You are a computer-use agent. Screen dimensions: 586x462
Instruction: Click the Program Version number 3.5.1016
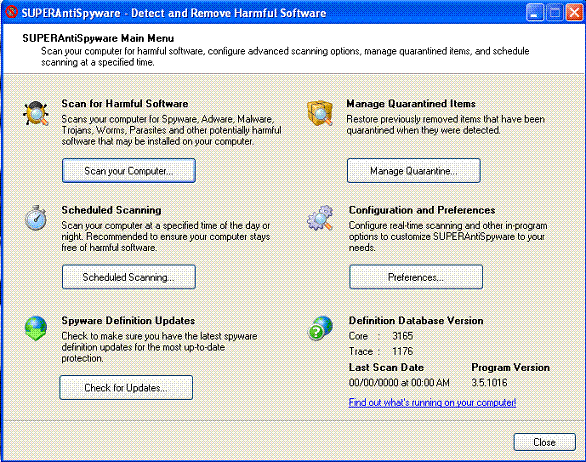(x=489, y=383)
